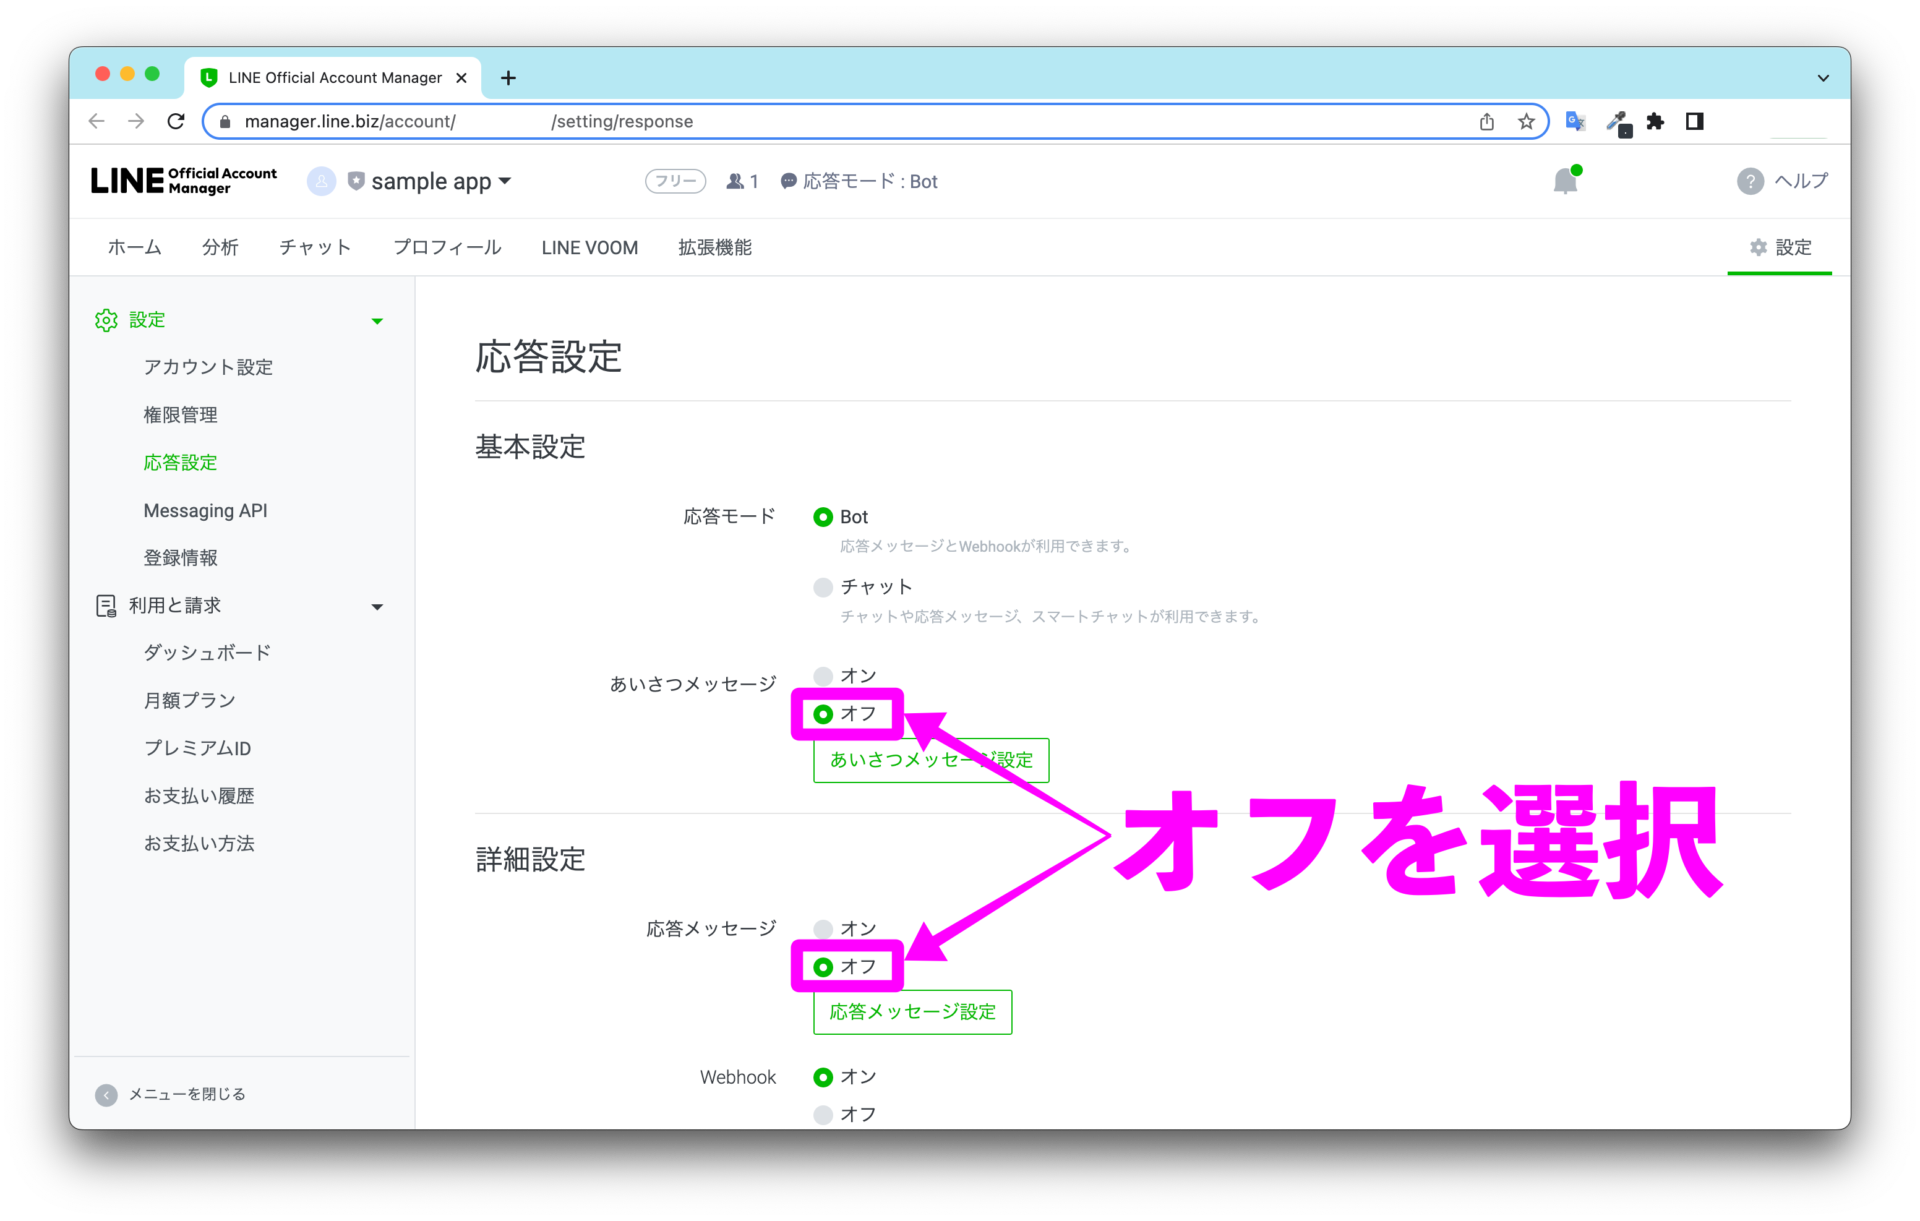This screenshot has width=1920, height=1221.
Task: Select チャット response mode radio button
Action: (823, 587)
